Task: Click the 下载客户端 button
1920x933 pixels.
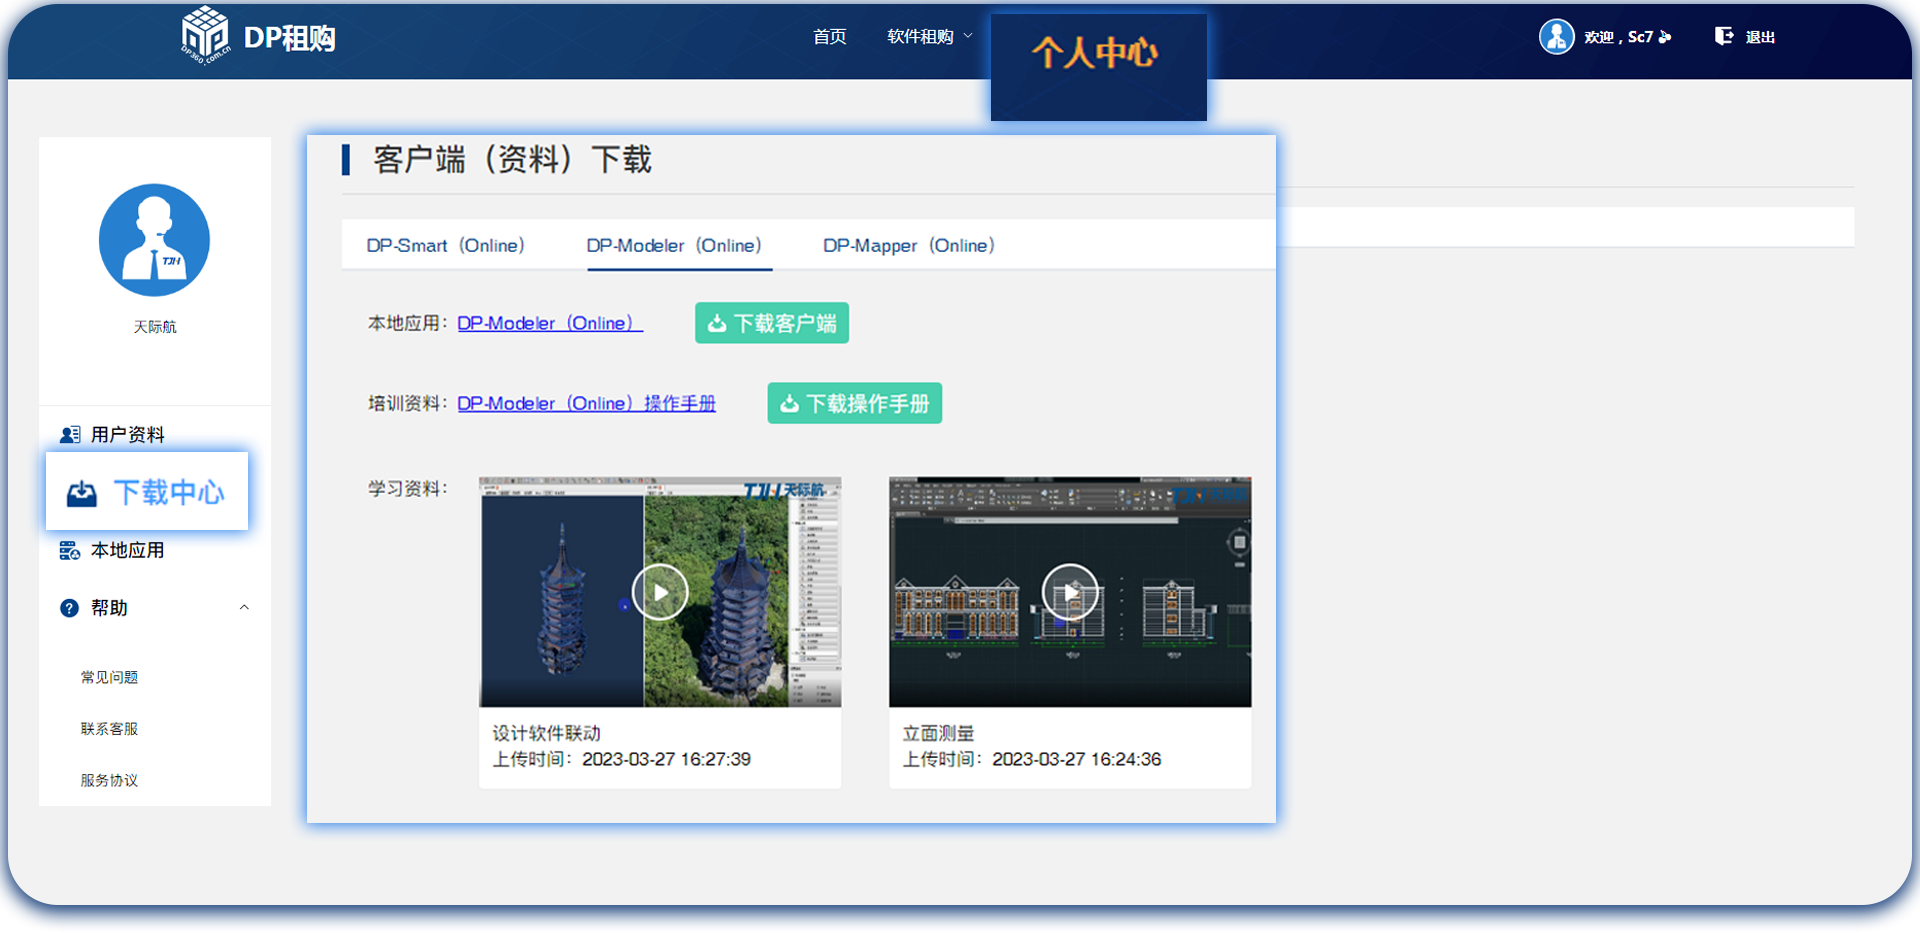Action: 771,322
